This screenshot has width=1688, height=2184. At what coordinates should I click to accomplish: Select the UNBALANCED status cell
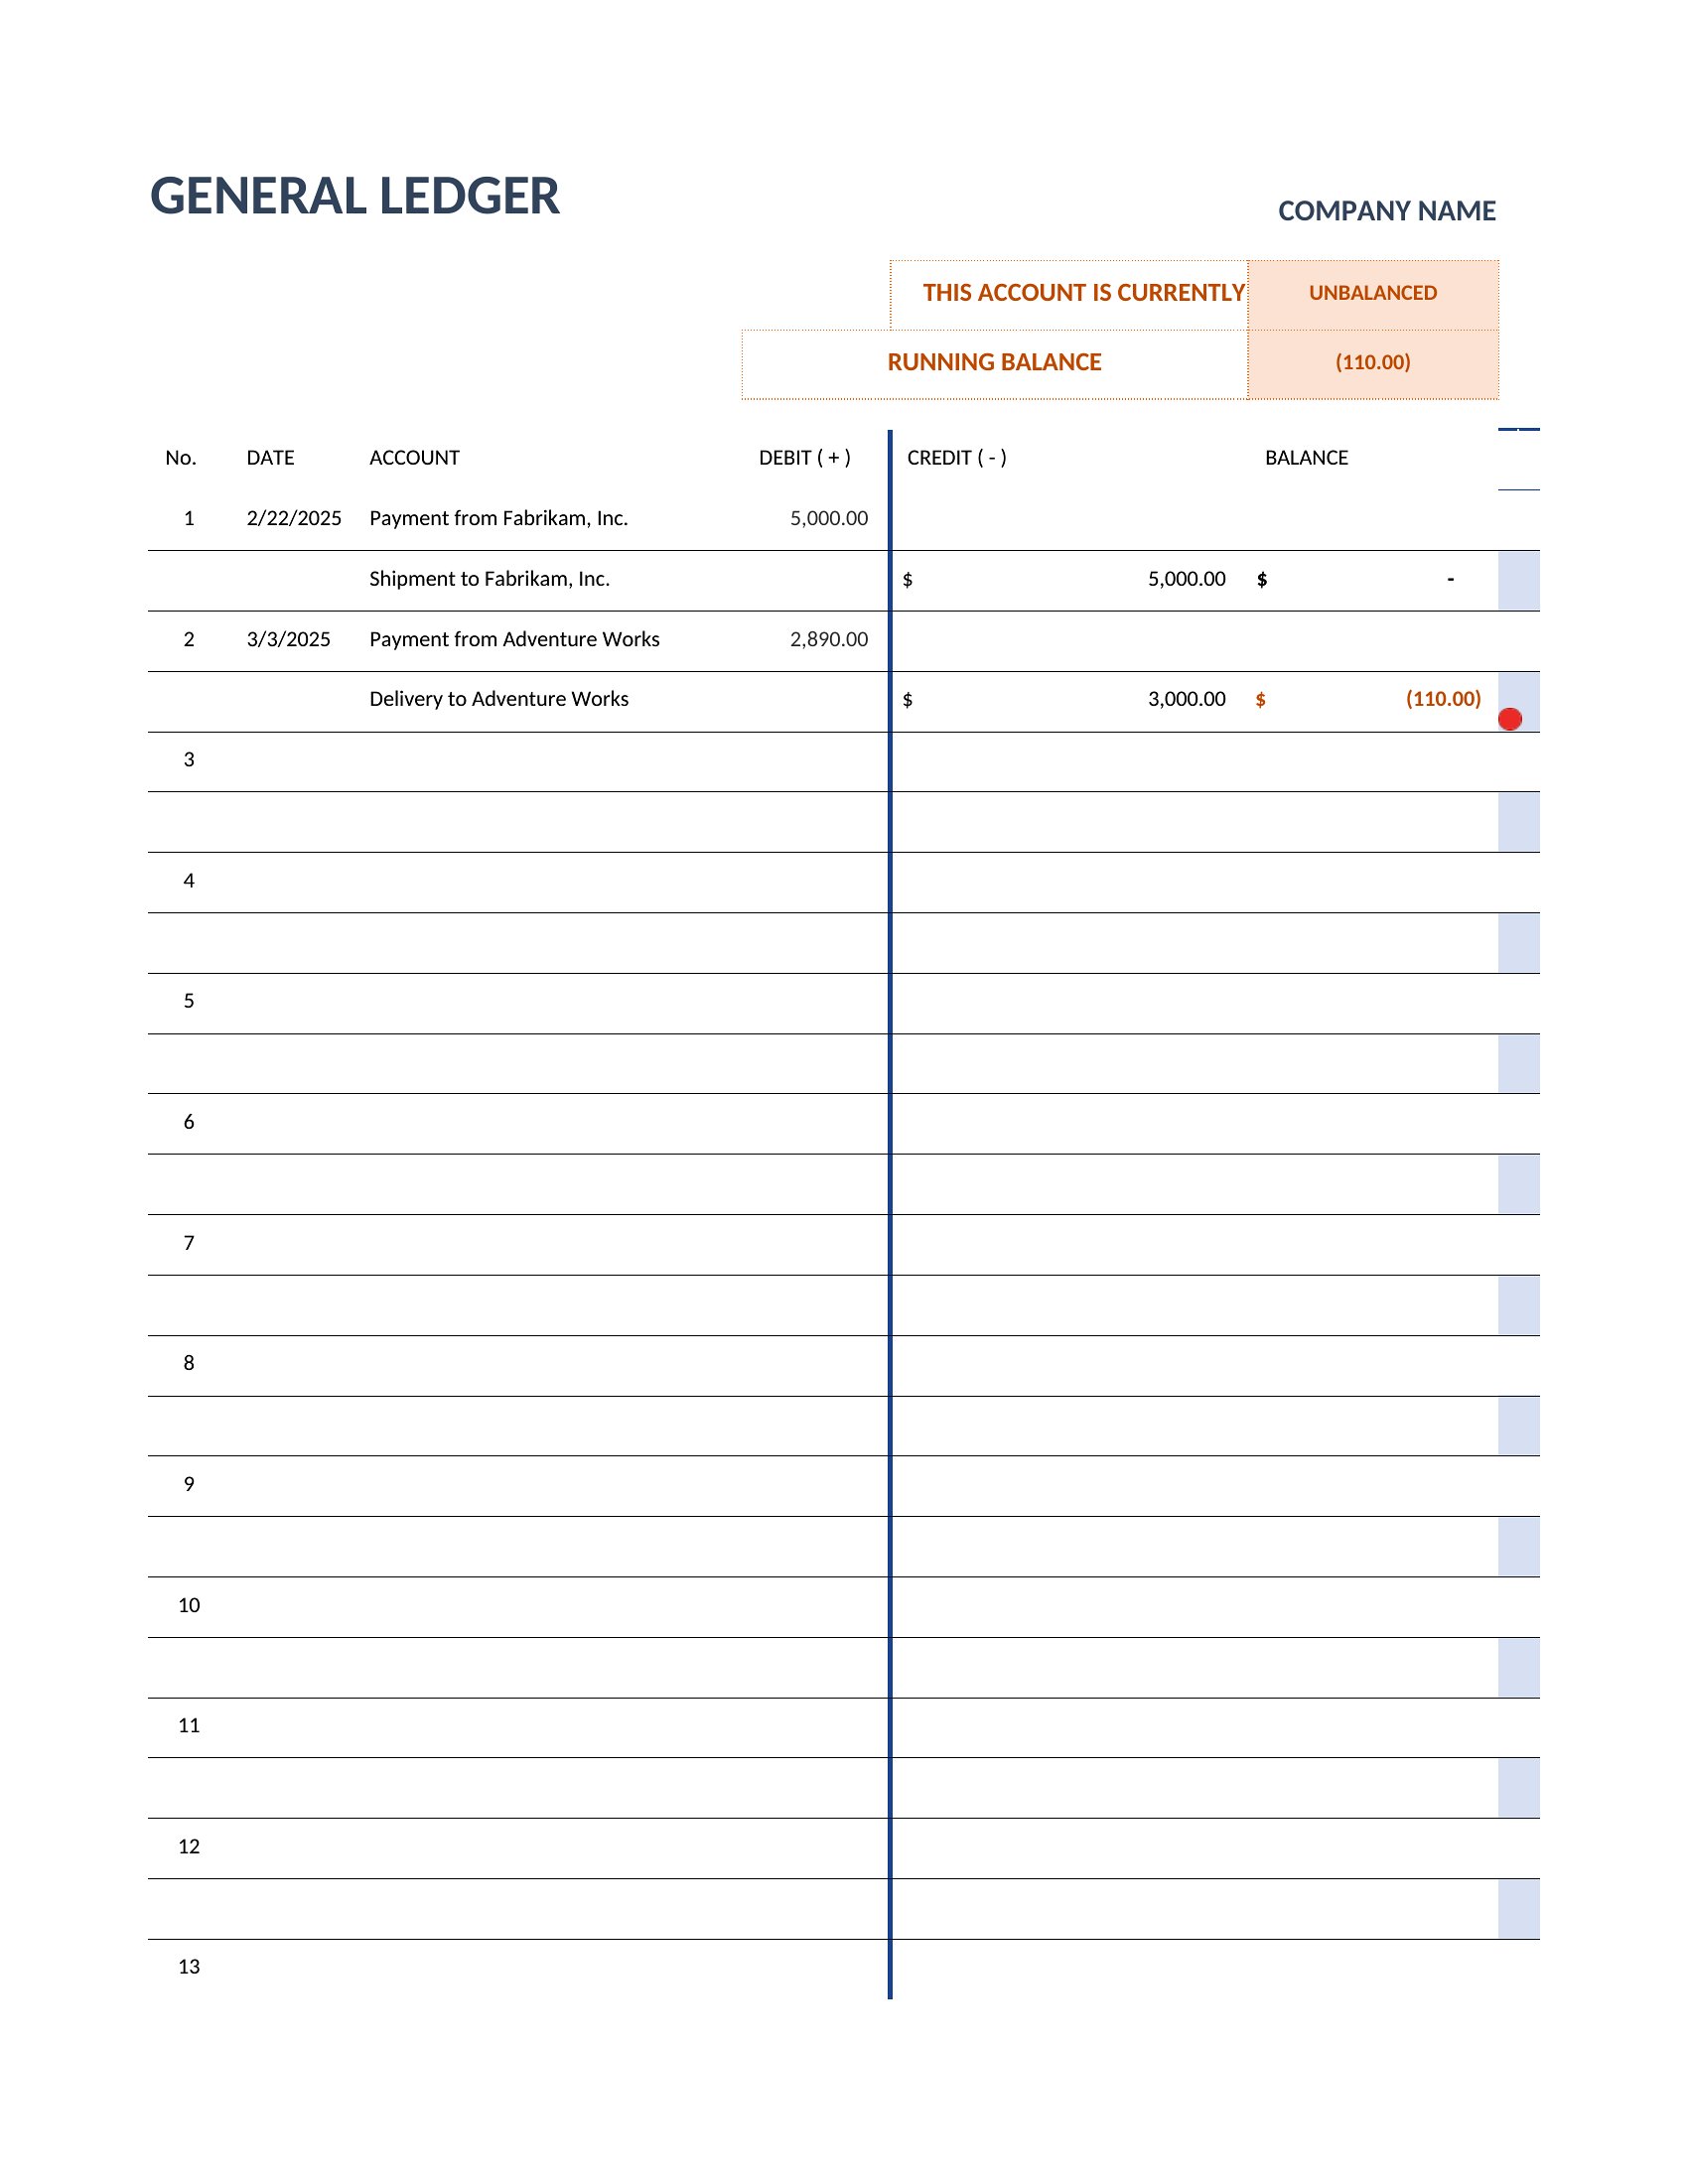pyautogui.click(x=1373, y=294)
